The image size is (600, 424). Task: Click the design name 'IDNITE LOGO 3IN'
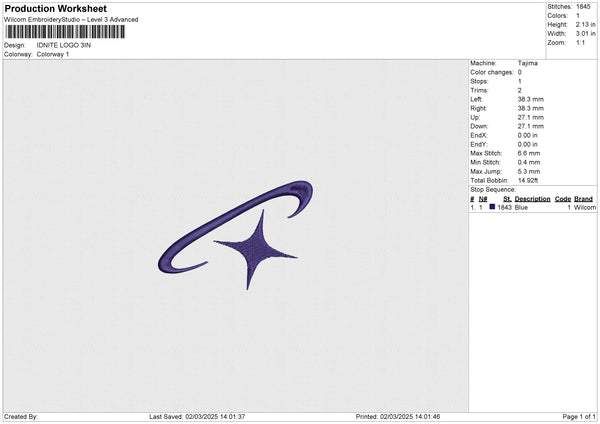(x=64, y=45)
